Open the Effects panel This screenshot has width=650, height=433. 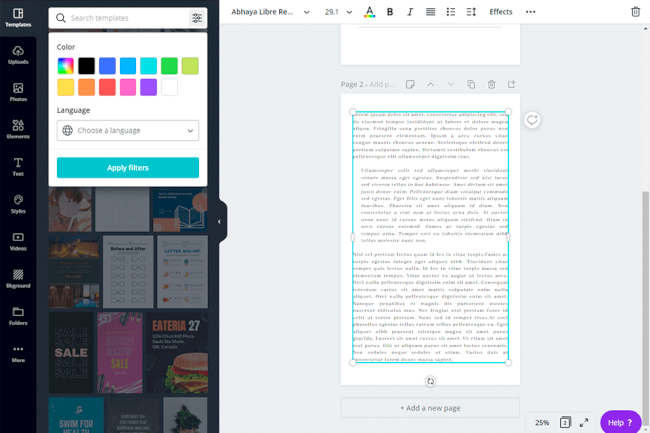coord(501,12)
